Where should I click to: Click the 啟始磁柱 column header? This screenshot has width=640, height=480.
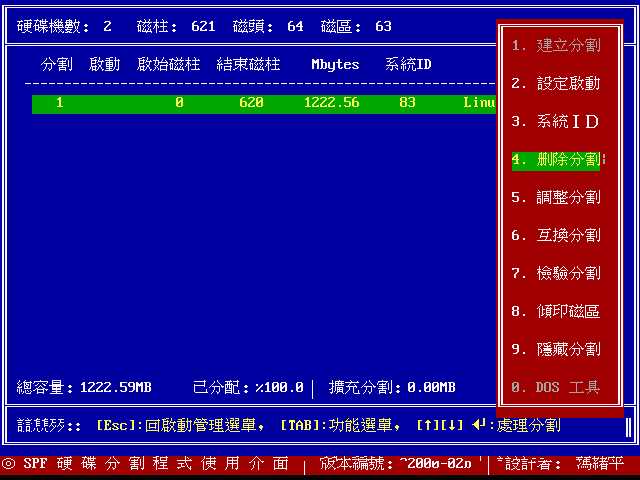click(x=168, y=65)
